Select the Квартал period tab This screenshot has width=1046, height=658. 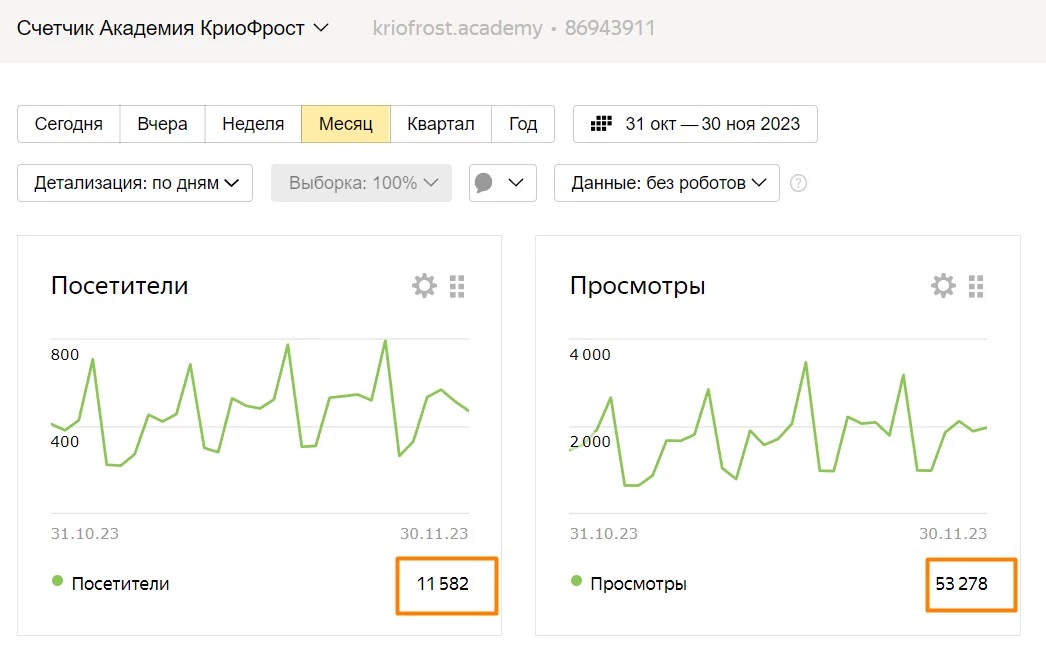click(441, 124)
